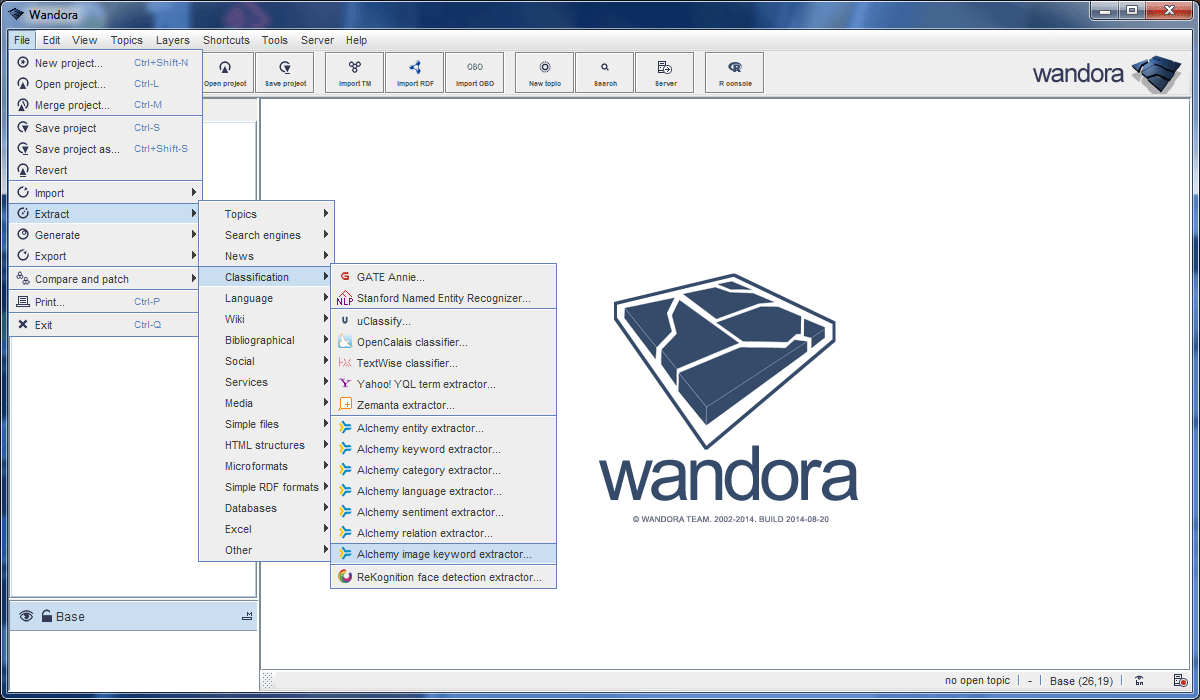The width and height of the screenshot is (1200, 700).
Task: Open the Layers menu in menu bar
Action: click(x=172, y=40)
